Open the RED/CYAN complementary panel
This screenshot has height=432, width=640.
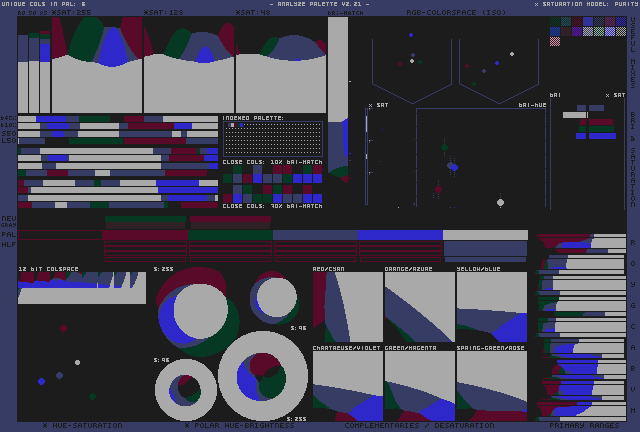(x=348, y=307)
